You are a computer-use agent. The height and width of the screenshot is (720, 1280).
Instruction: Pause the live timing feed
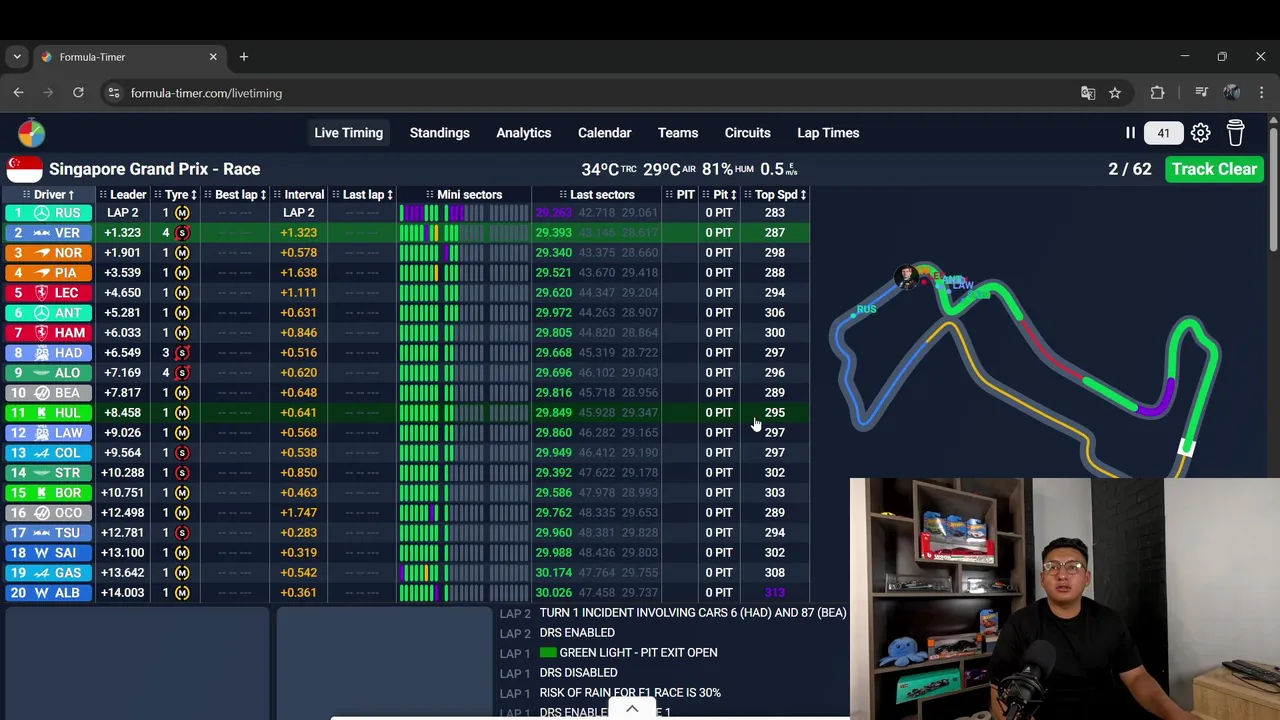click(1130, 133)
